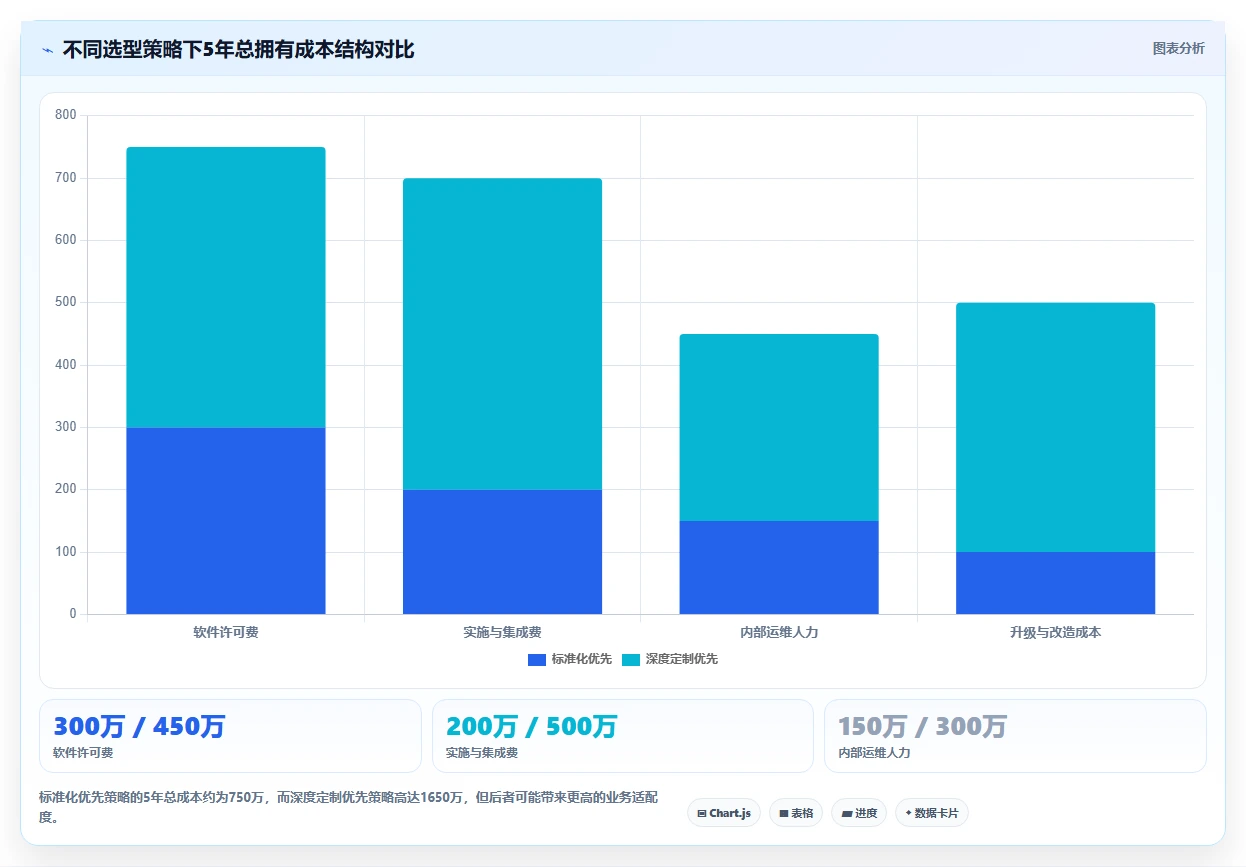Image resolution: width=1246 pixels, height=867 pixels.
Task: Click the lightning icon beside the chart title
Action: 47,50
